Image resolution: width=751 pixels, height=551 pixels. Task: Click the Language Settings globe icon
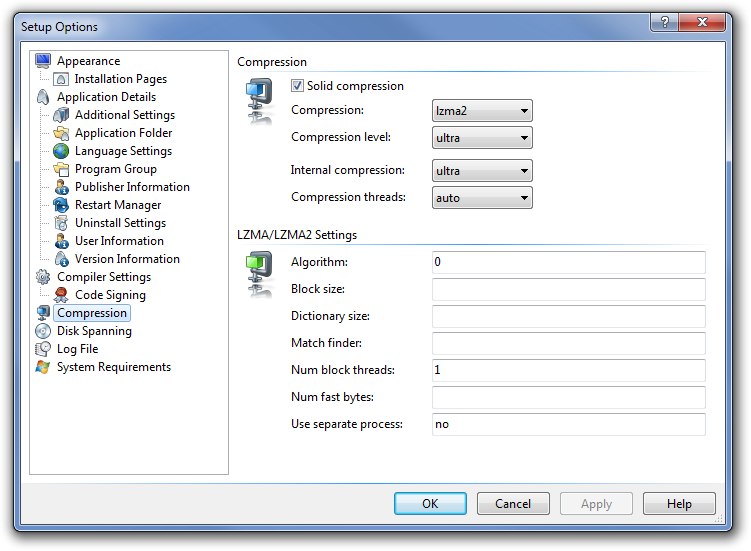coord(61,151)
